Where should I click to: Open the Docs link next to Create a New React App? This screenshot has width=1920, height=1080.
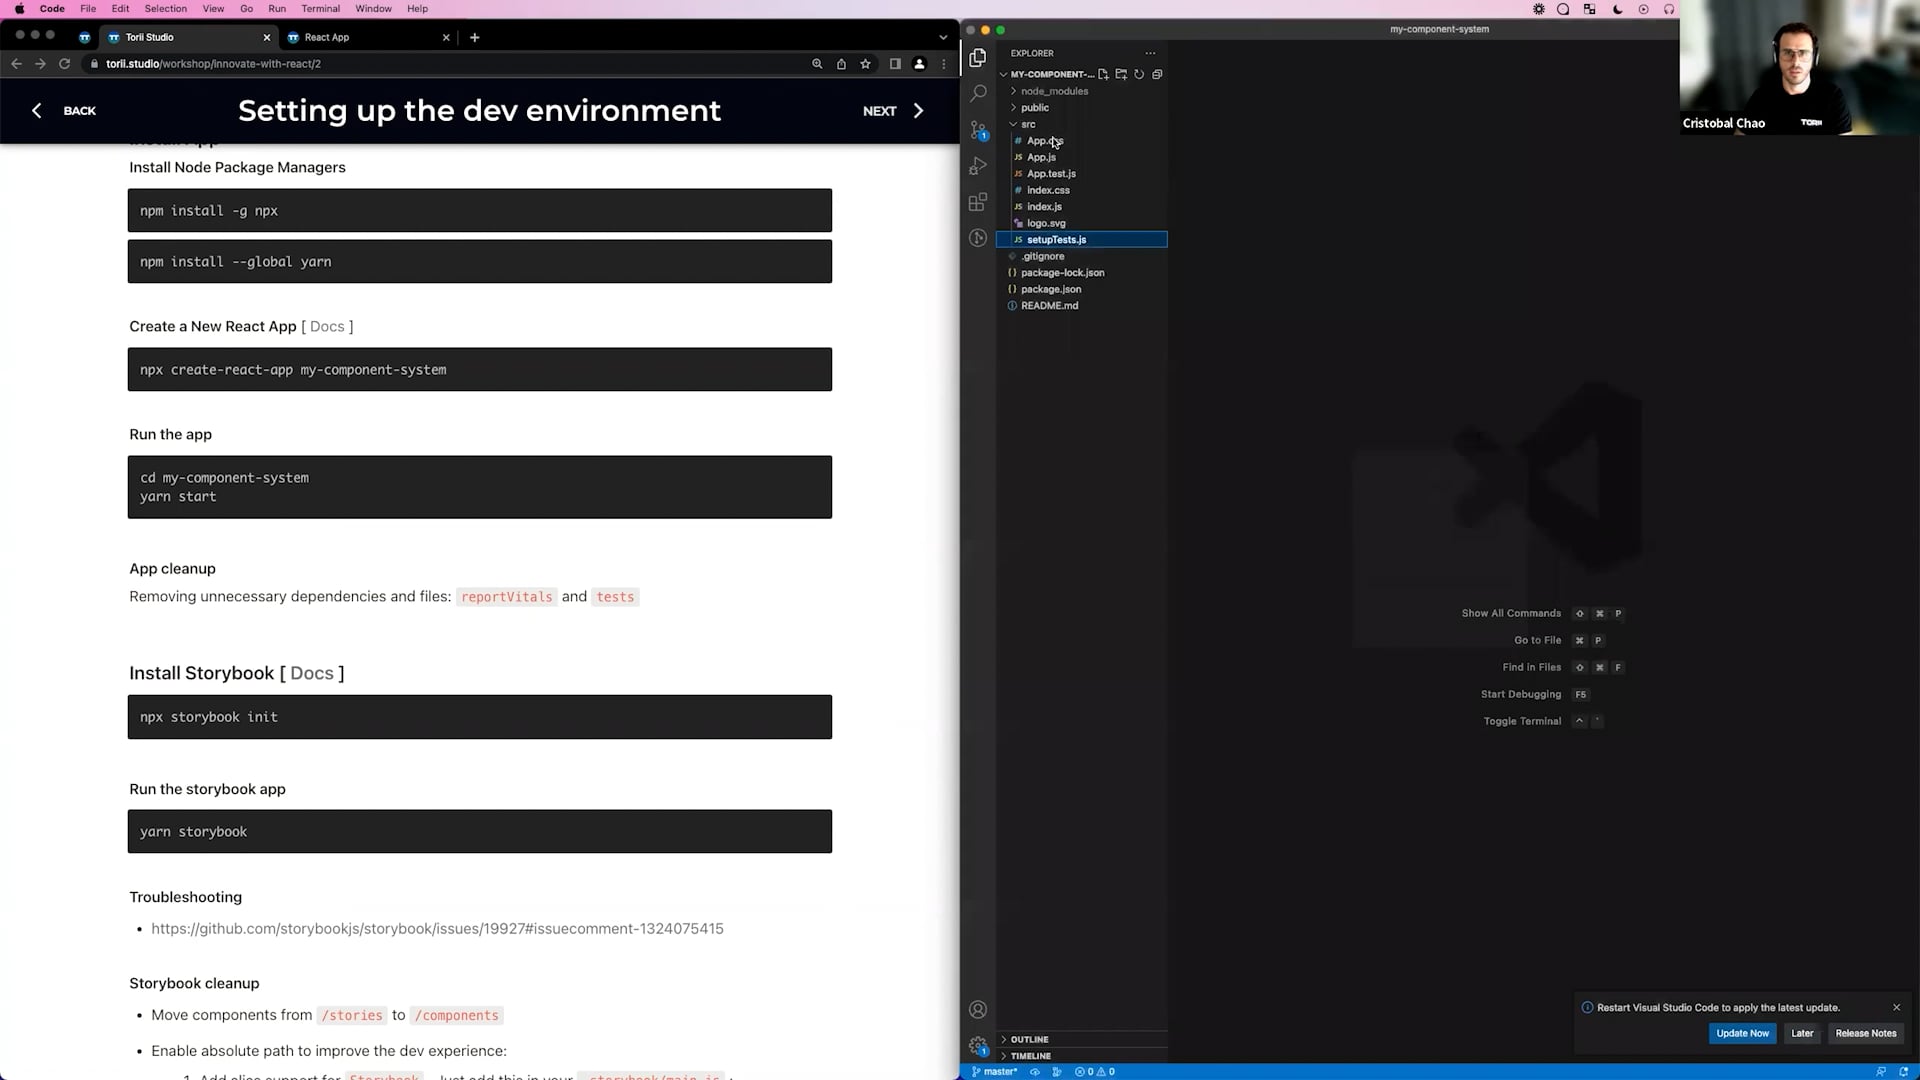click(327, 326)
